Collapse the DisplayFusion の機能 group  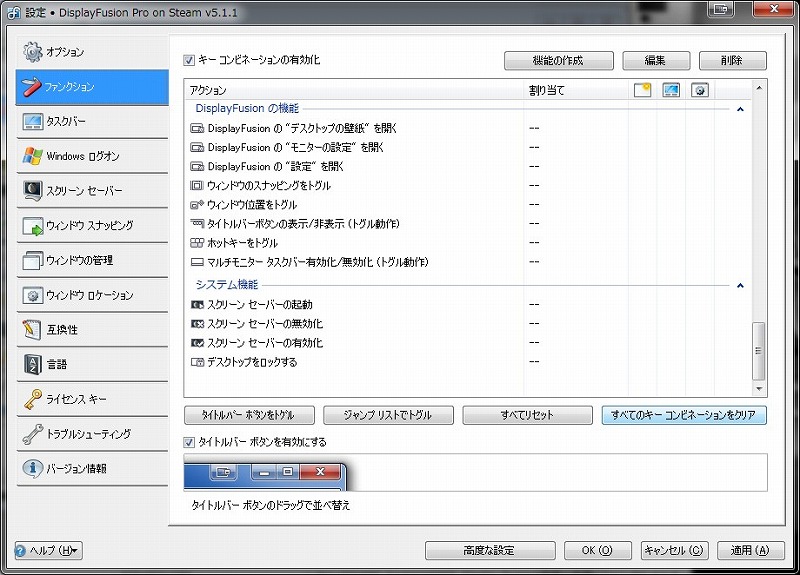pyautogui.click(x=740, y=109)
